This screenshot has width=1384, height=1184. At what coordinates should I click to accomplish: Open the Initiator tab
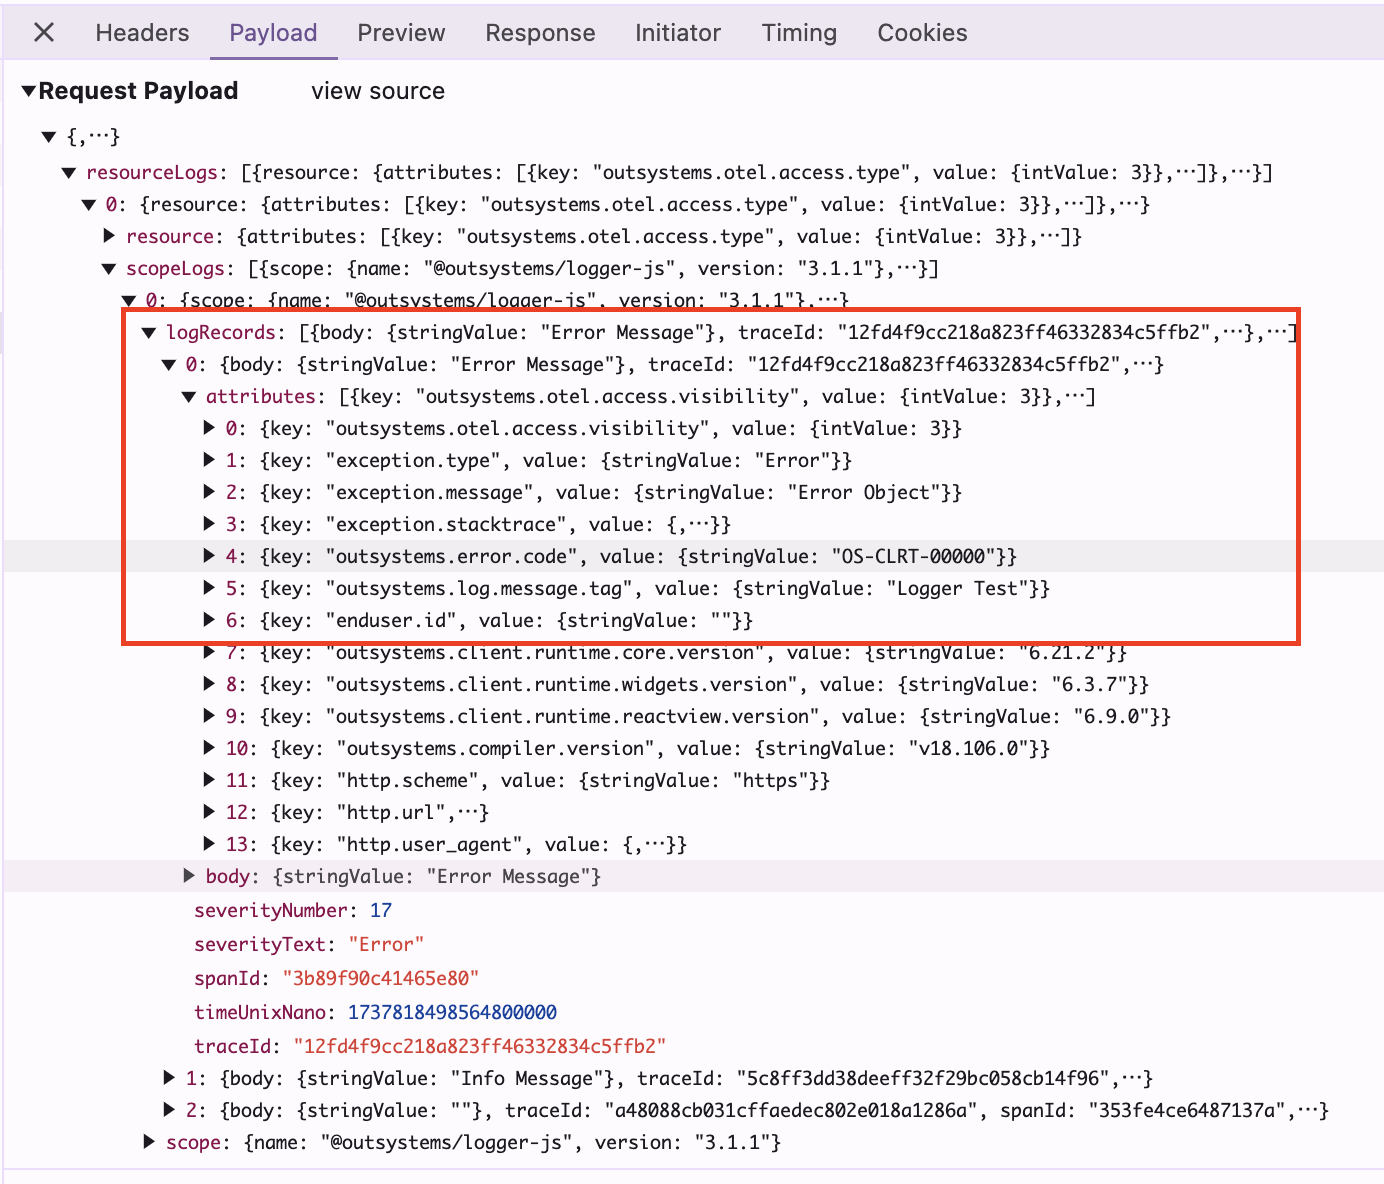678,32
